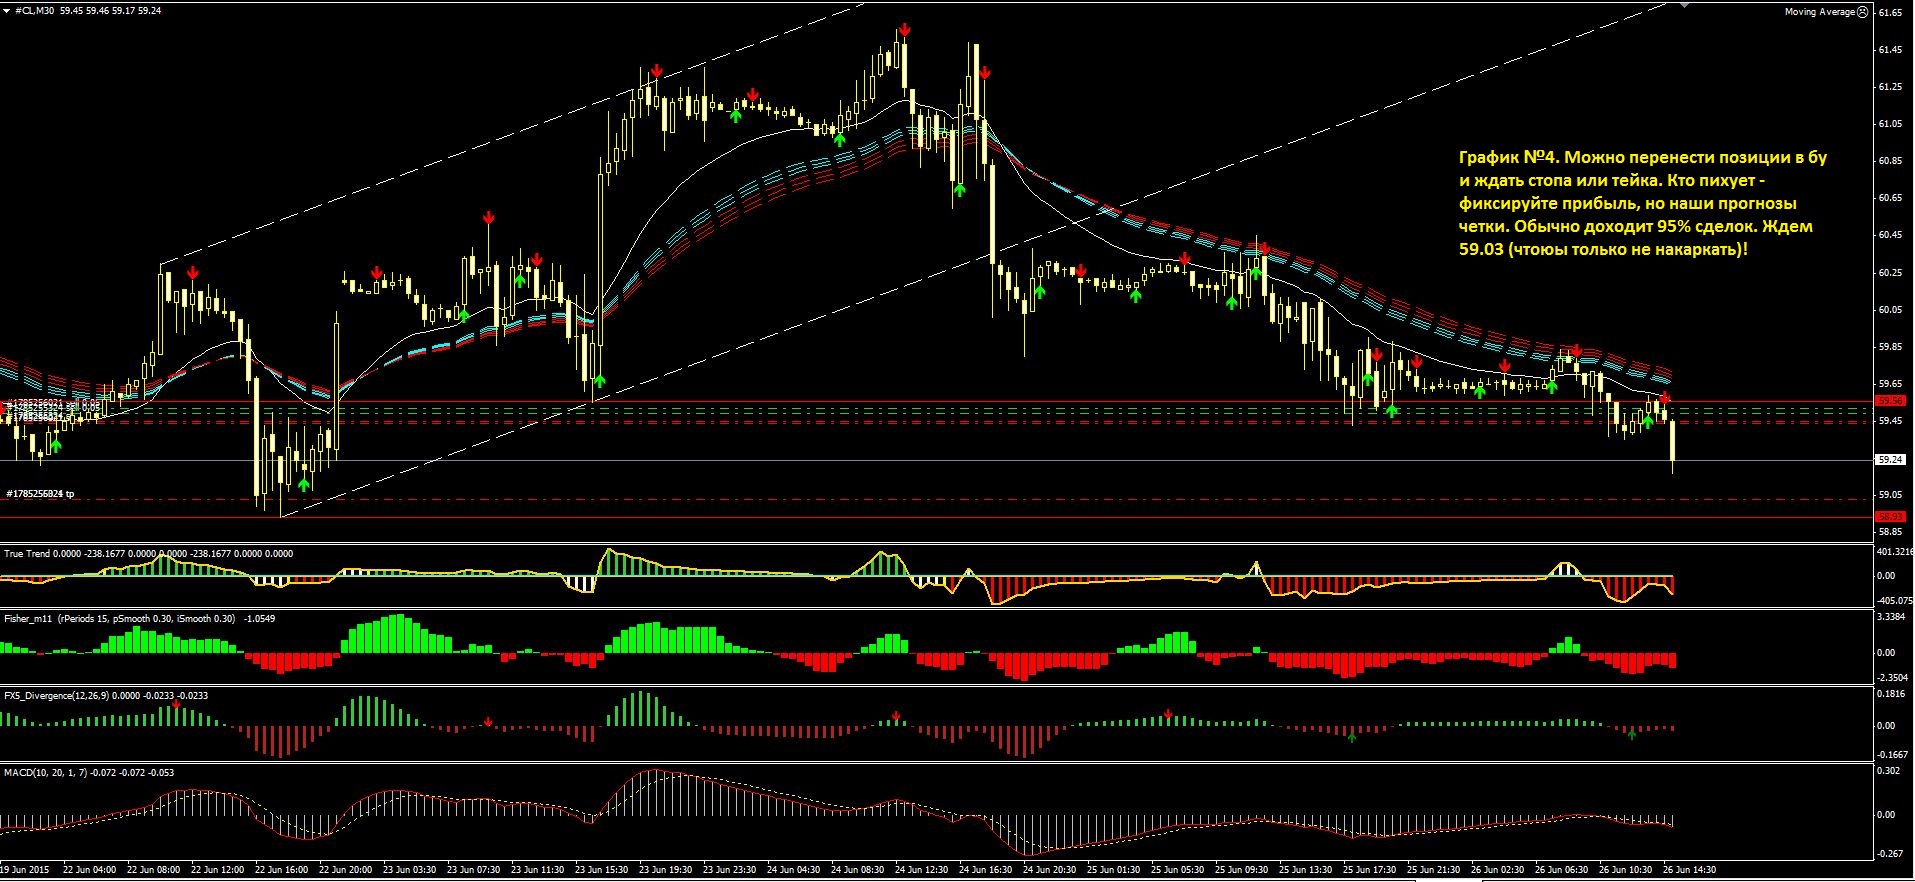Click the red stop line at 58.93
This screenshot has height=882, width=1915.
(x=935, y=517)
